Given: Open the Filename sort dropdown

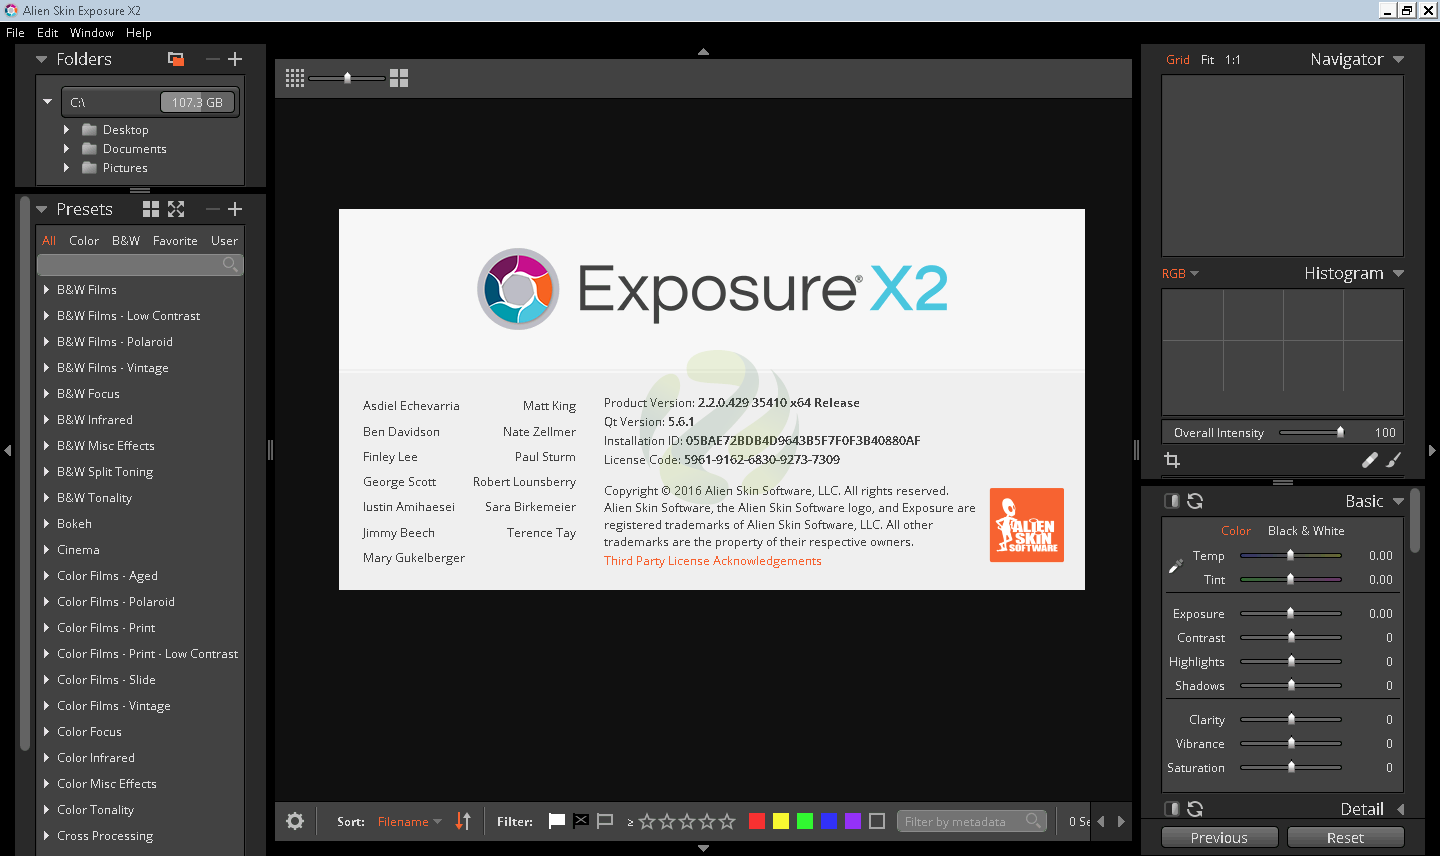Looking at the screenshot, I should pyautogui.click(x=409, y=822).
